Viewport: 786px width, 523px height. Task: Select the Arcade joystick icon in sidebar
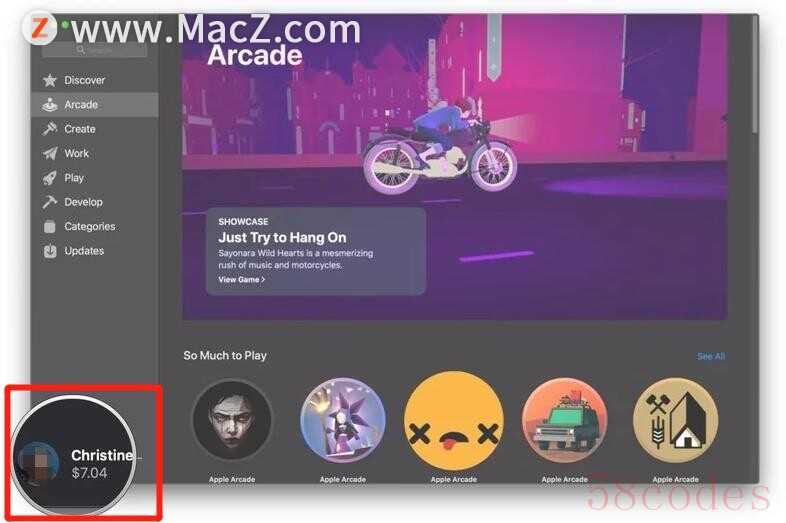(50, 105)
